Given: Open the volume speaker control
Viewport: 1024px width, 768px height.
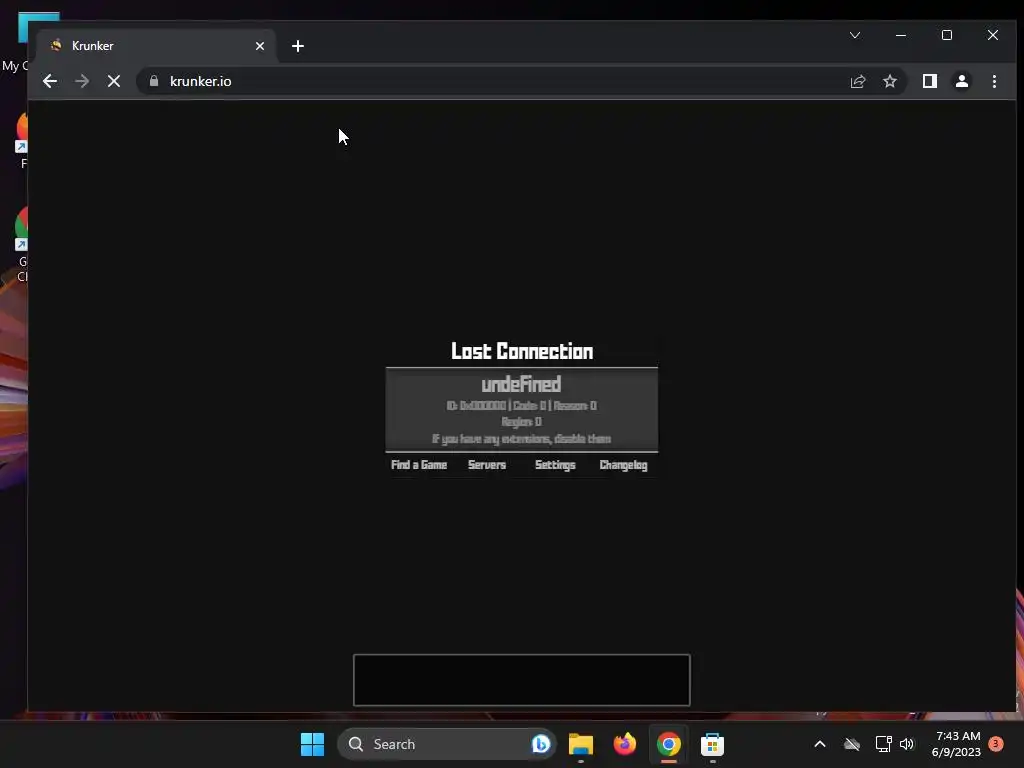Looking at the screenshot, I should pos(906,744).
